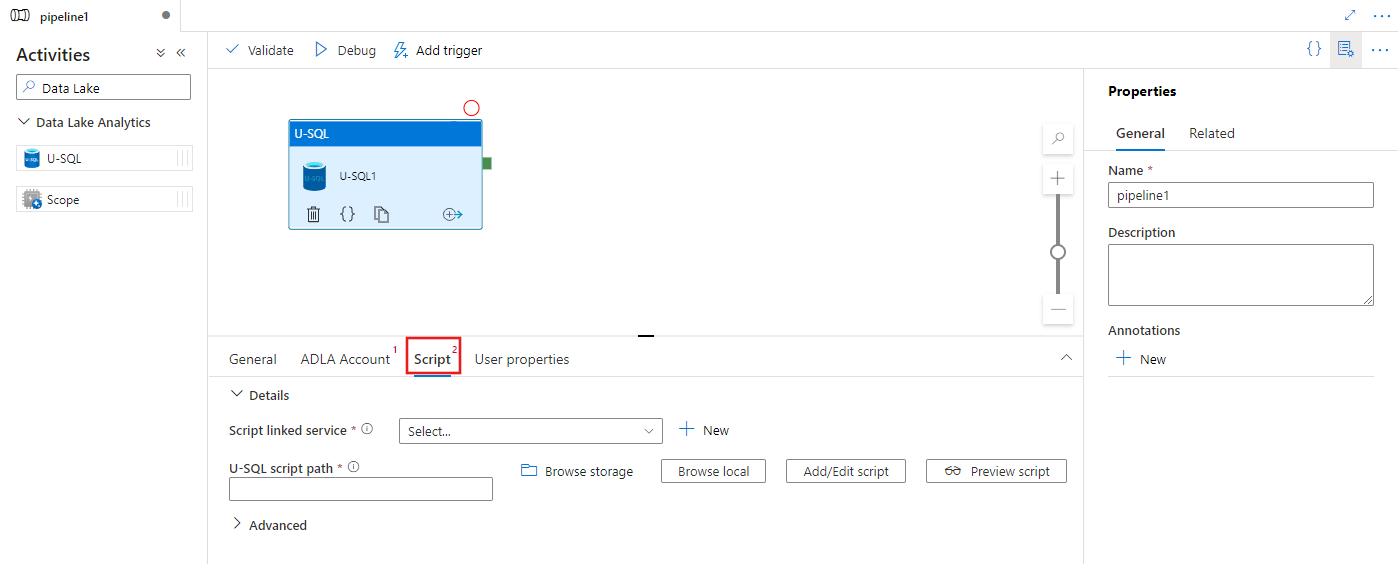Click the canvas zoom slider handle
This screenshot has width=1398, height=564.
coord(1058,252)
